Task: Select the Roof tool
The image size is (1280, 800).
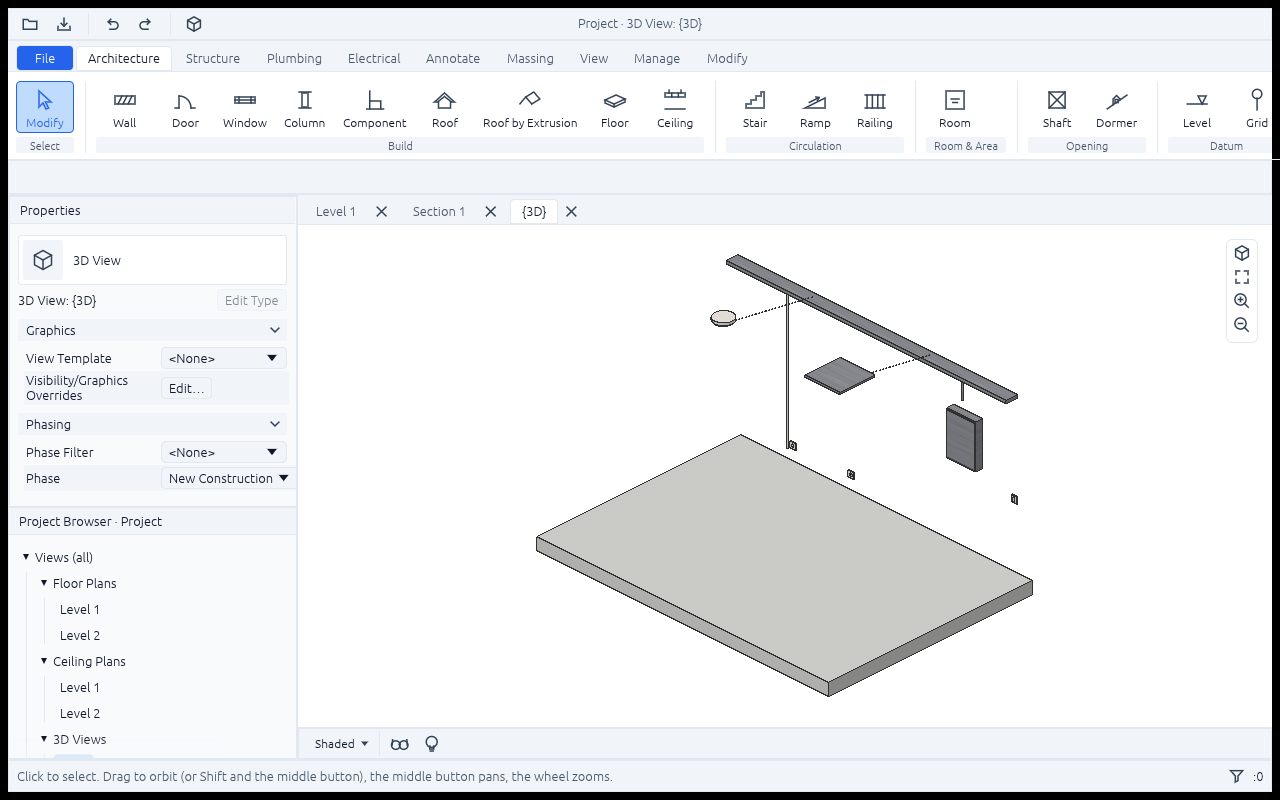Action: [x=445, y=108]
